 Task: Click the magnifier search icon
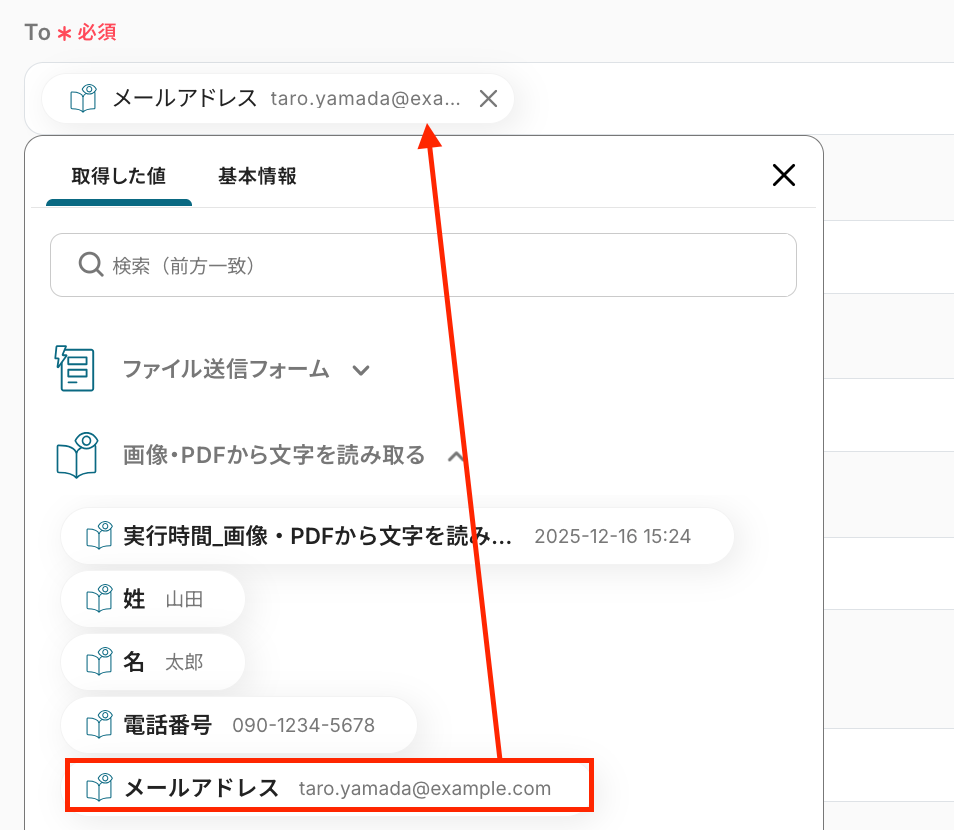(x=91, y=265)
